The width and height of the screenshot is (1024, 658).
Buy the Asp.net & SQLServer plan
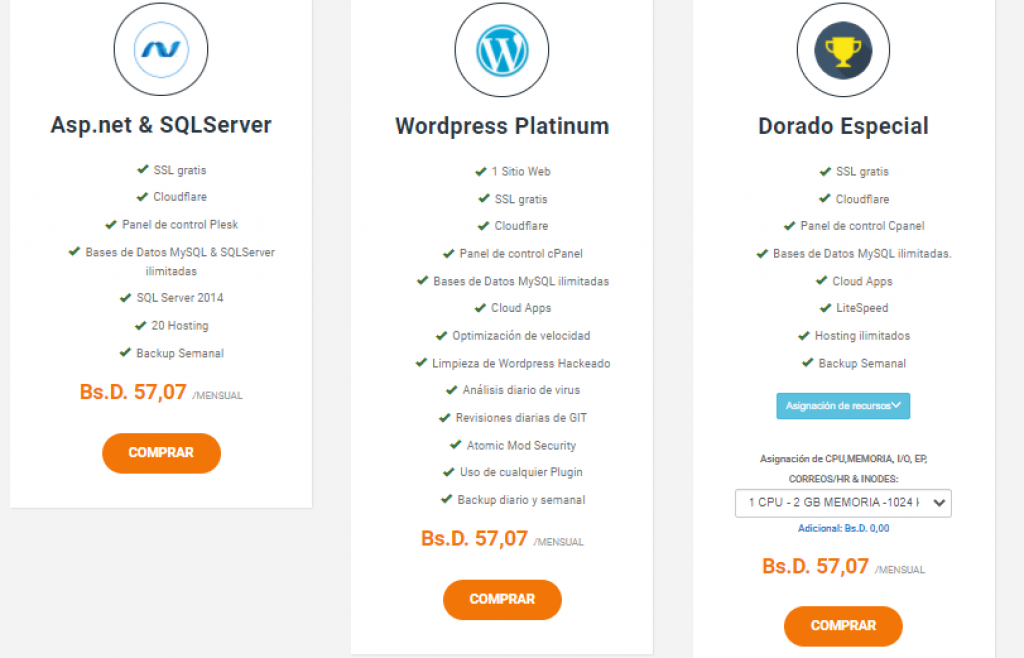(161, 453)
